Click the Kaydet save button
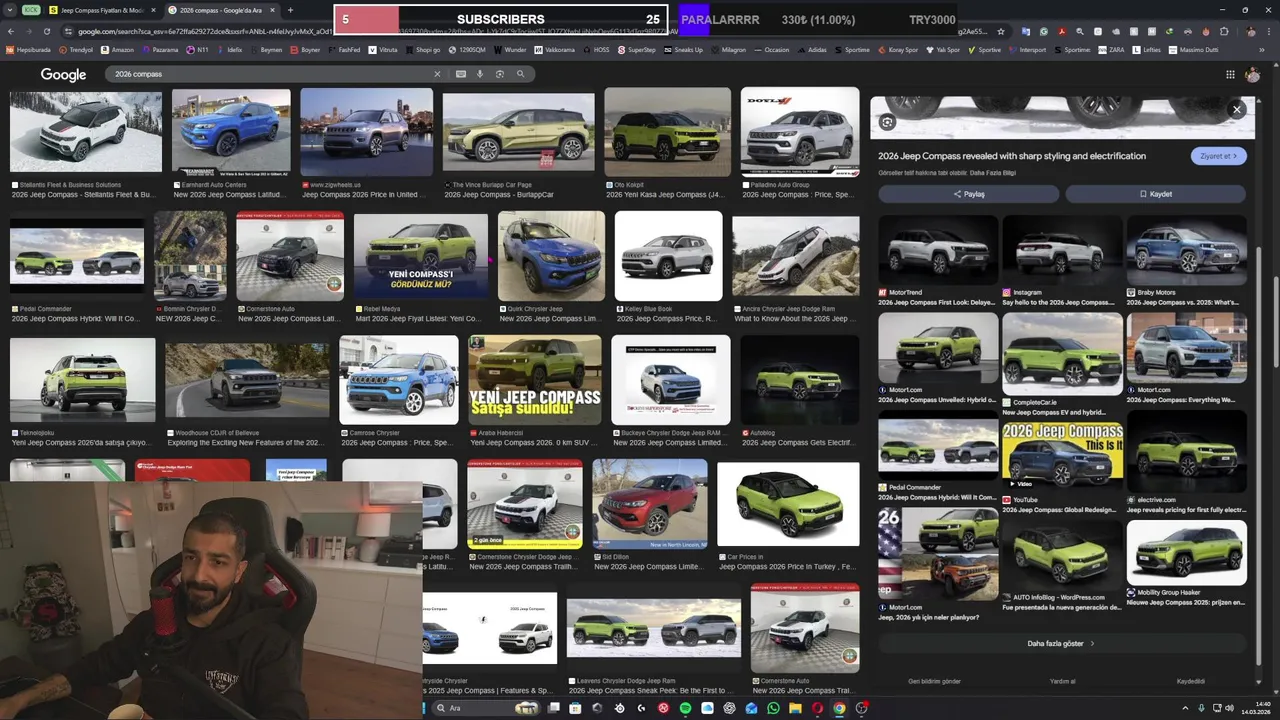This screenshot has width=1280, height=720. [x=1156, y=194]
